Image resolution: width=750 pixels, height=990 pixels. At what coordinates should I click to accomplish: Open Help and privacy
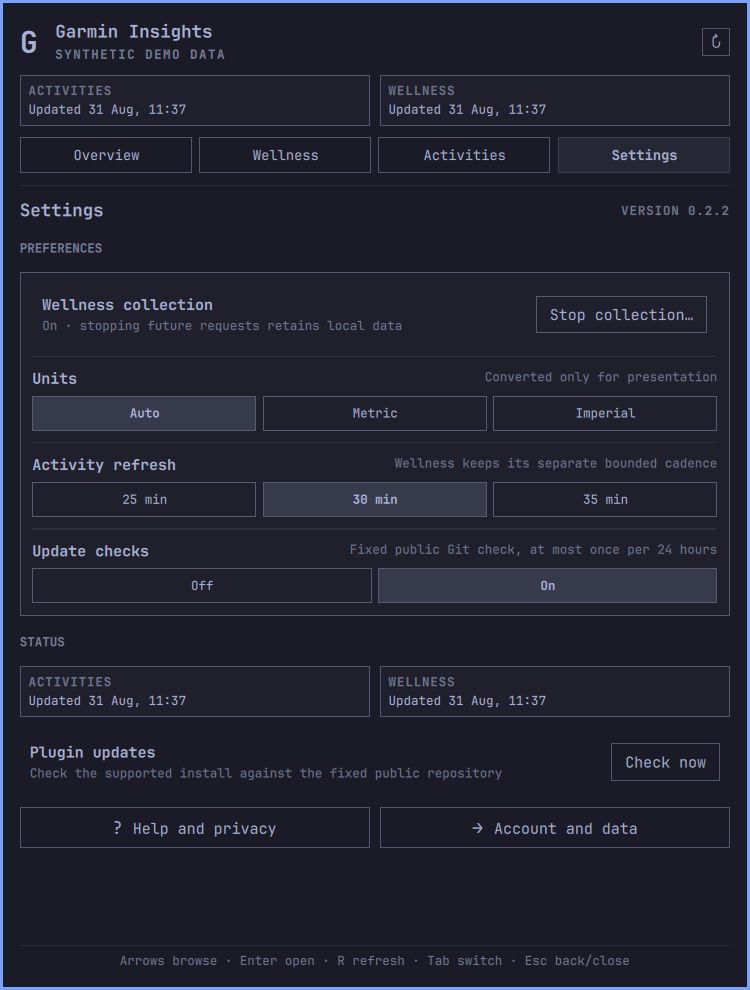[x=194, y=828]
